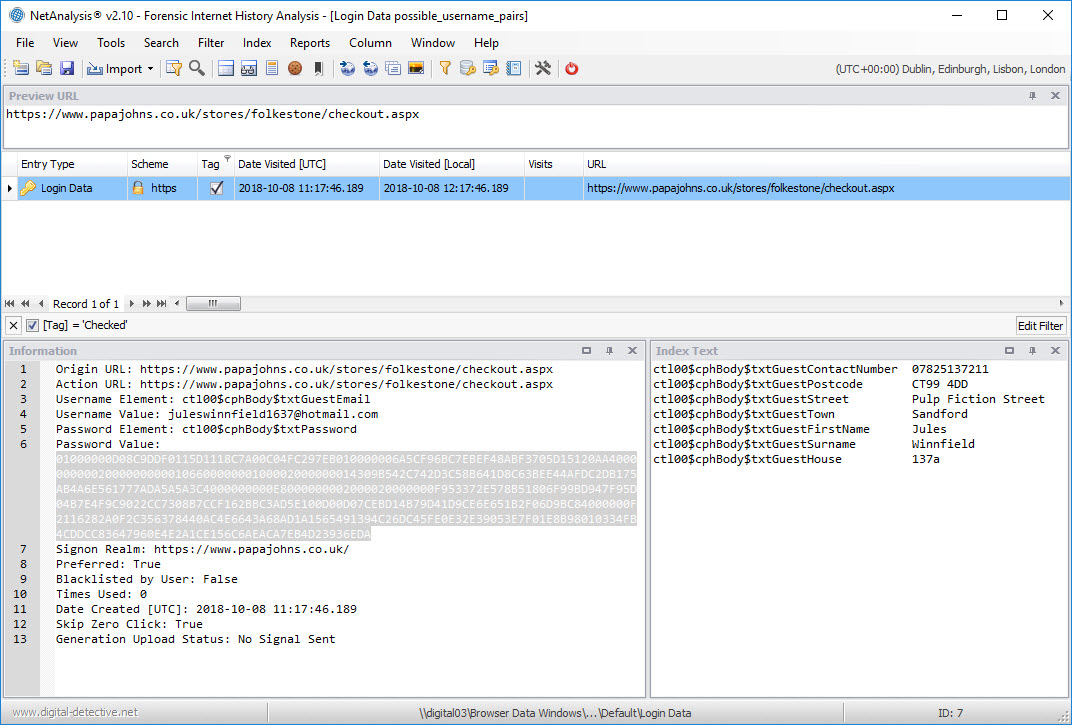1072x725 pixels.
Task: Open the tools hammer and wrench icon
Action: (x=543, y=68)
